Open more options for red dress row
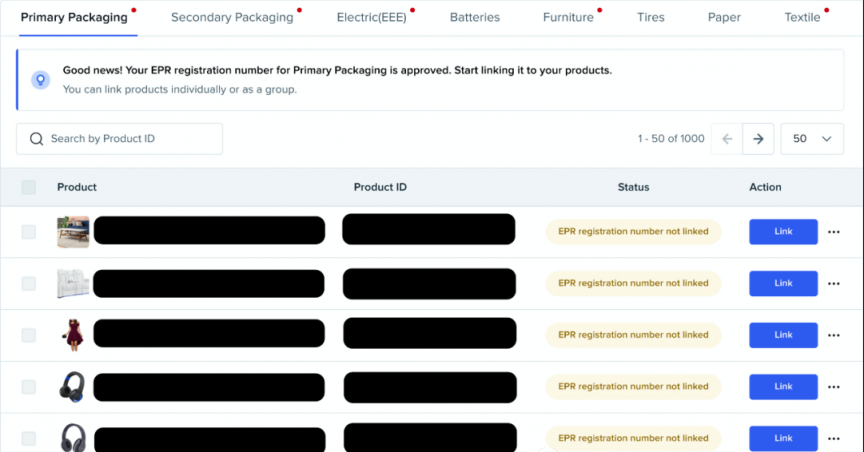This screenshot has height=452, width=864. [834, 335]
